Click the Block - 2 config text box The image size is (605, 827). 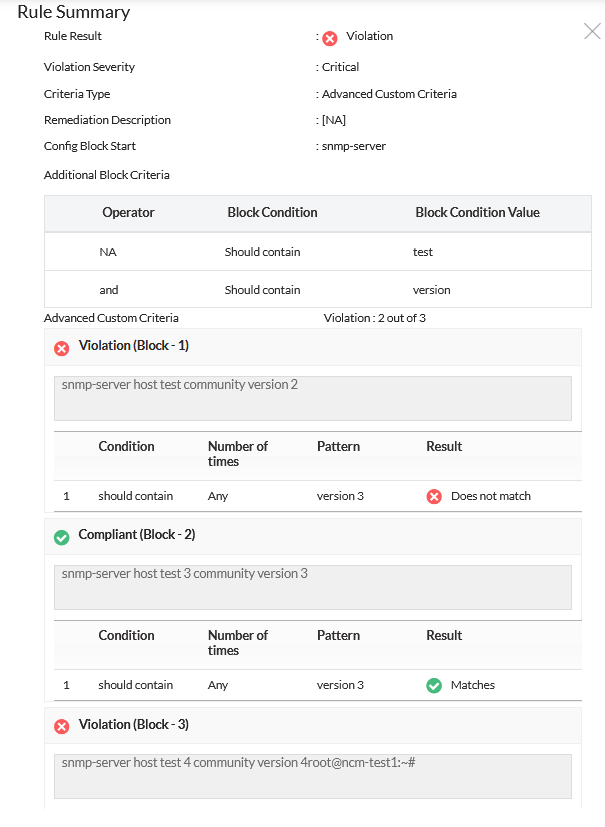312,587
